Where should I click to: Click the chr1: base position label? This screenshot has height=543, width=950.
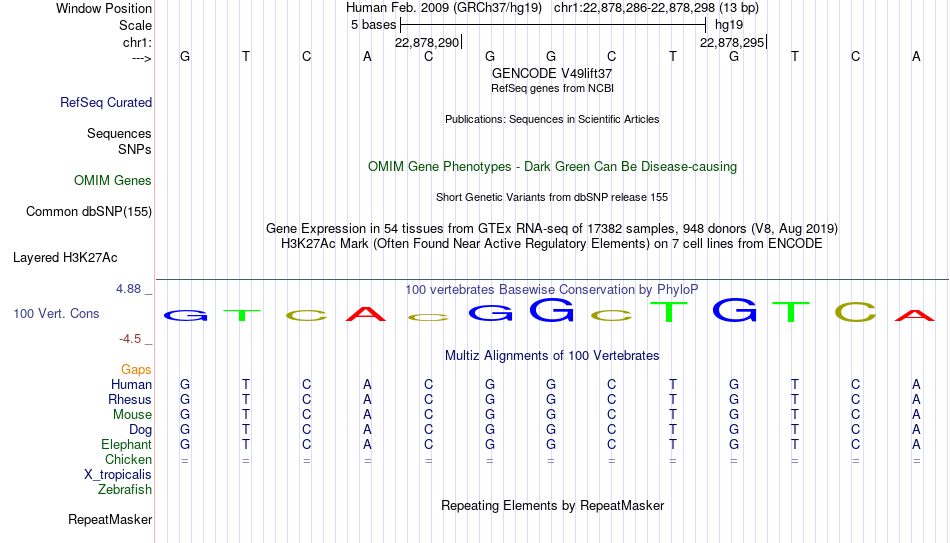pyautogui.click(x=138, y=42)
